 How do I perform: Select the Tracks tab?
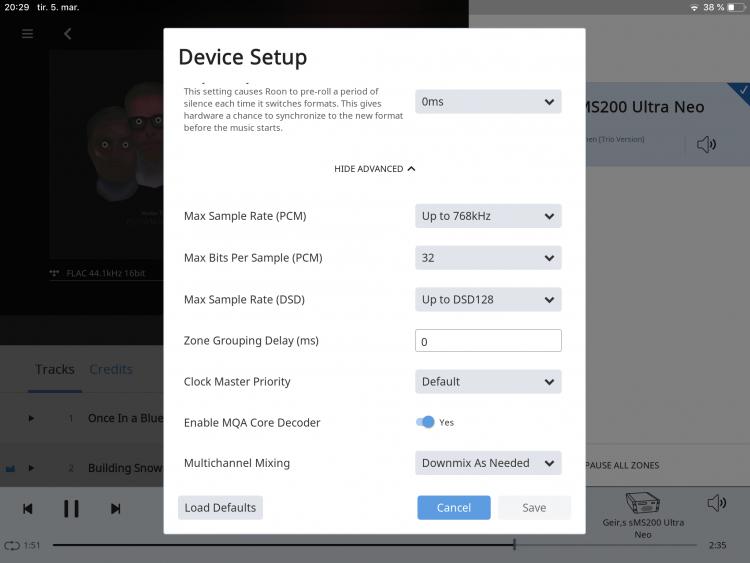pos(55,369)
